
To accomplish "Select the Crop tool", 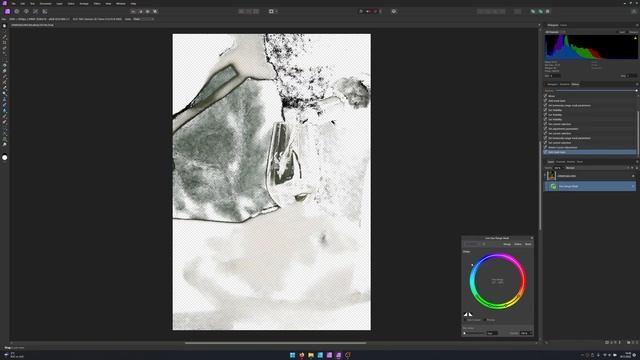I will coord(4,42).
